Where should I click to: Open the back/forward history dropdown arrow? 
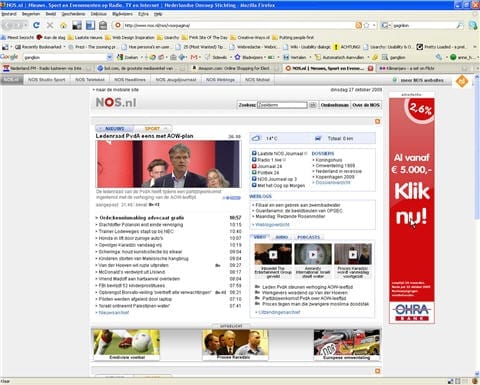pyautogui.click(x=26, y=25)
